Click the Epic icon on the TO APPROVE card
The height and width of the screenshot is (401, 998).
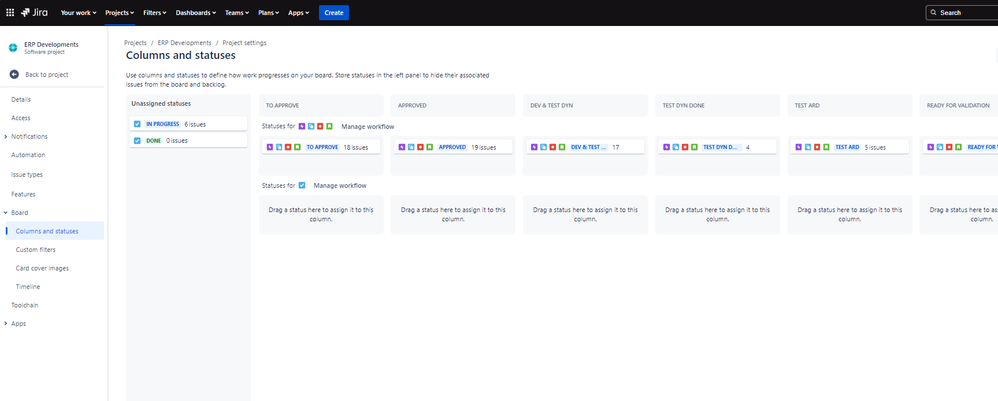coord(270,147)
